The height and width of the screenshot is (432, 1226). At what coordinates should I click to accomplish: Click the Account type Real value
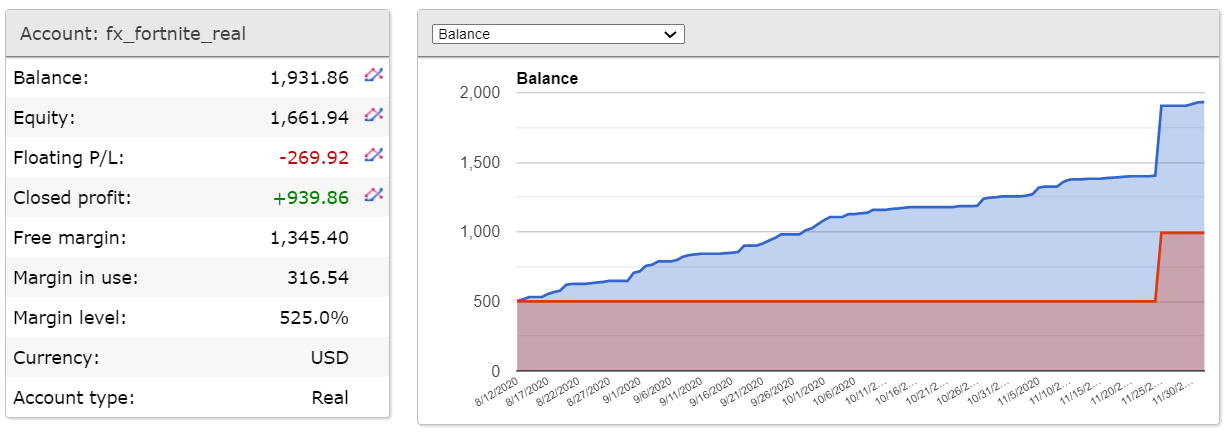click(x=330, y=398)
